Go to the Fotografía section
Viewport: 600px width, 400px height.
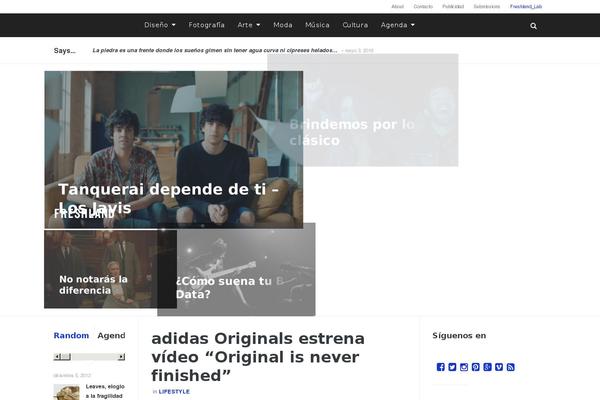tap(206, 25)
